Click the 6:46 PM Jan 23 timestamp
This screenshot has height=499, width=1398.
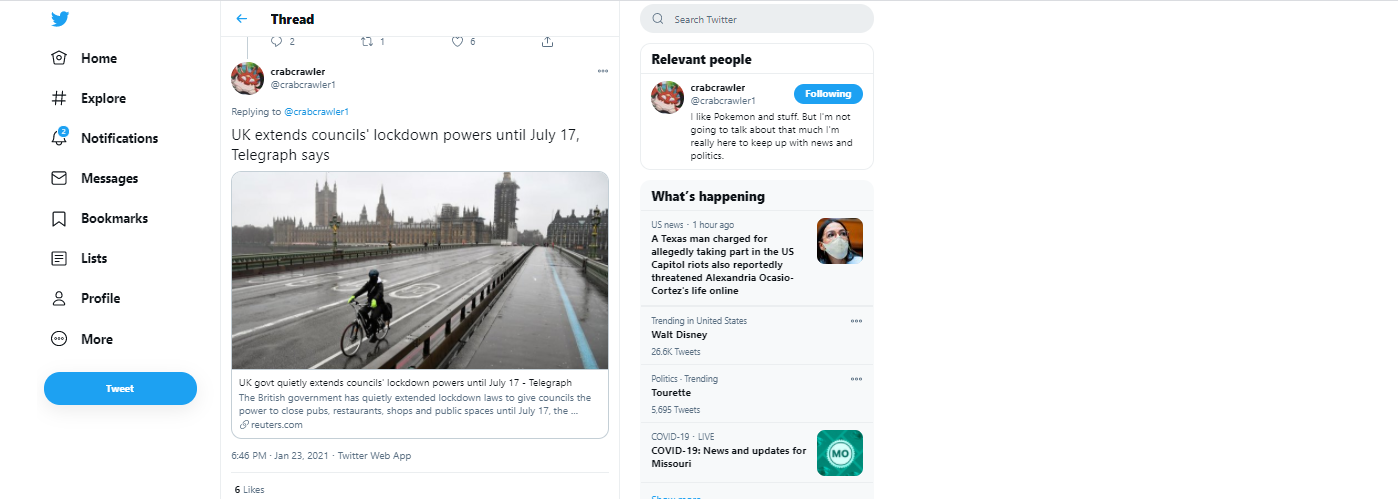tap(281, 455)
